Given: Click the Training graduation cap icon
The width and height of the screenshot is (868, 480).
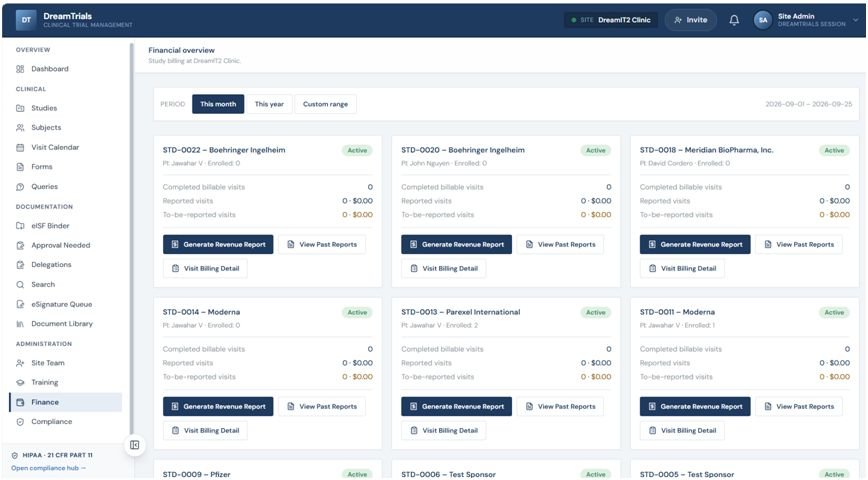Looking at the screenshot, I should 20,383.
